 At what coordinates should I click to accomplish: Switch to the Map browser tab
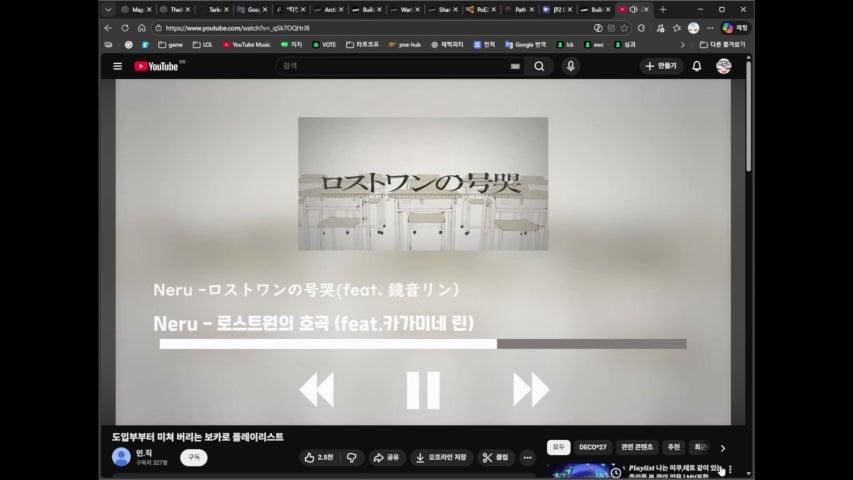pyautogui.click(x=135, y=10)
